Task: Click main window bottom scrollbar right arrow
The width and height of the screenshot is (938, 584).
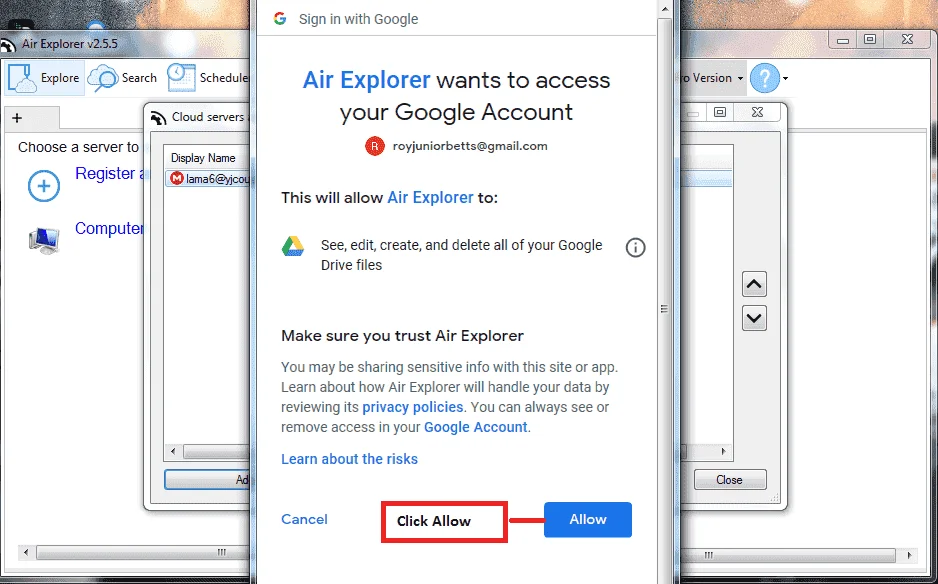Action: (x=910, y=555)
